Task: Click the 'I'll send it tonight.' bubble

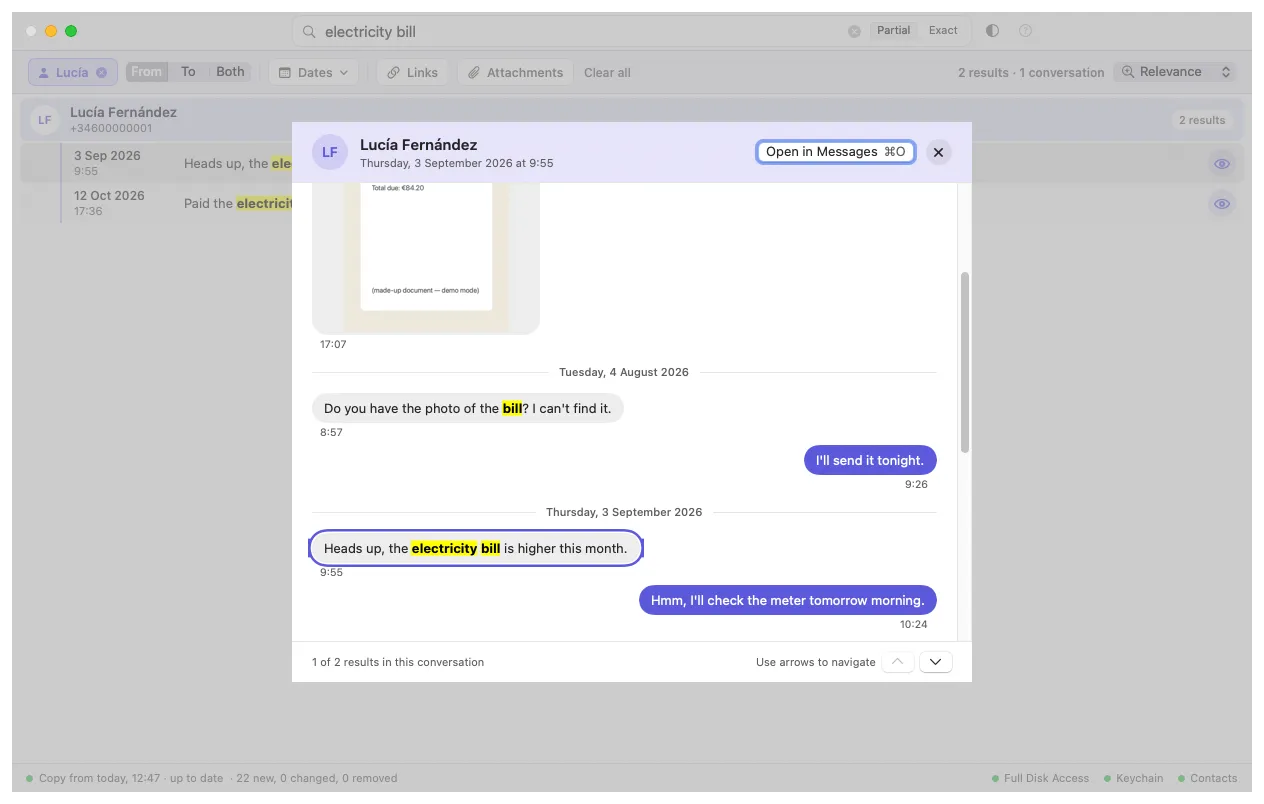Action: tap(870, 460)
